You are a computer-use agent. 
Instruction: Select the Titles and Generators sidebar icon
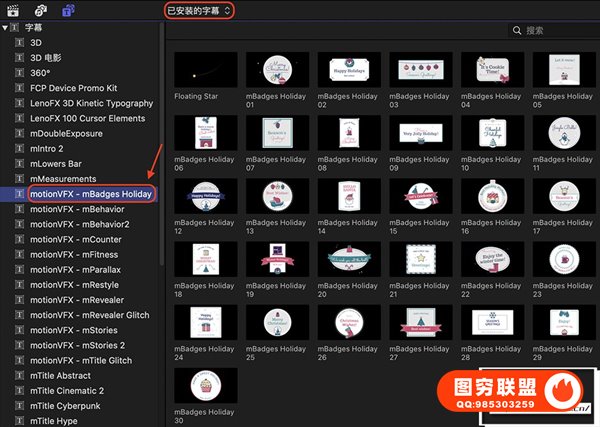pos(66,9)
